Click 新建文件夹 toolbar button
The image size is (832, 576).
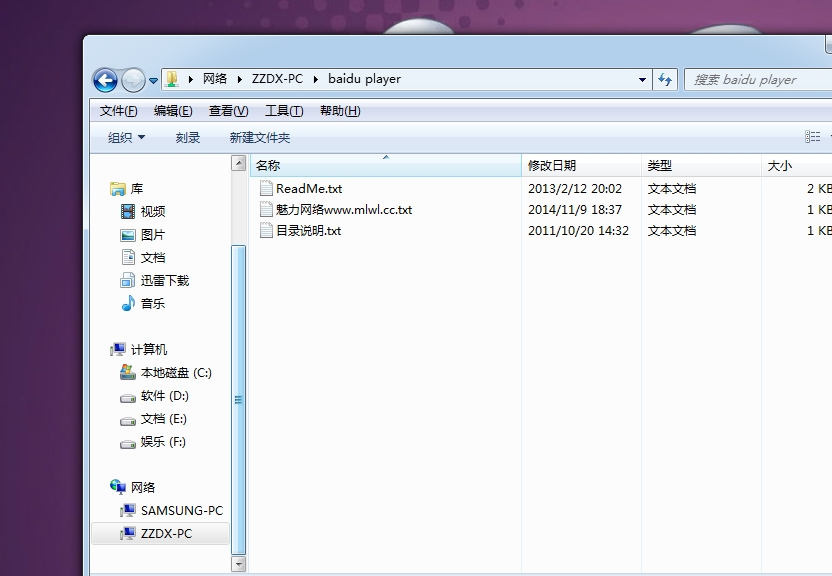(x=259, y=138)
